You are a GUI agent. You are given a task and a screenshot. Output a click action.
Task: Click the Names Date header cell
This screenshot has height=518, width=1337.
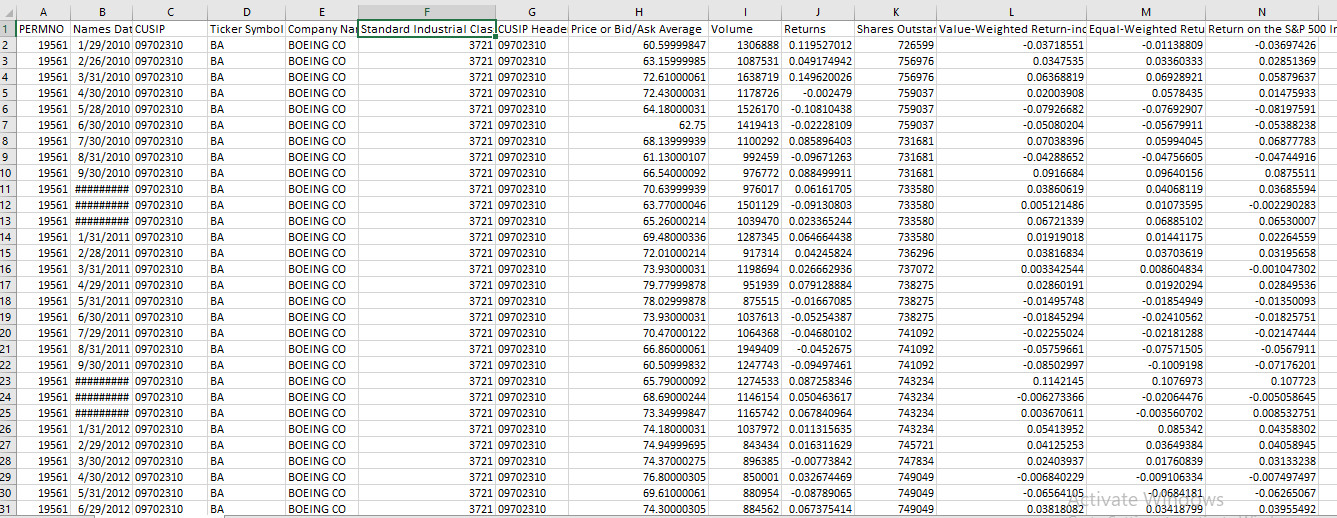(x=101, y=29)
